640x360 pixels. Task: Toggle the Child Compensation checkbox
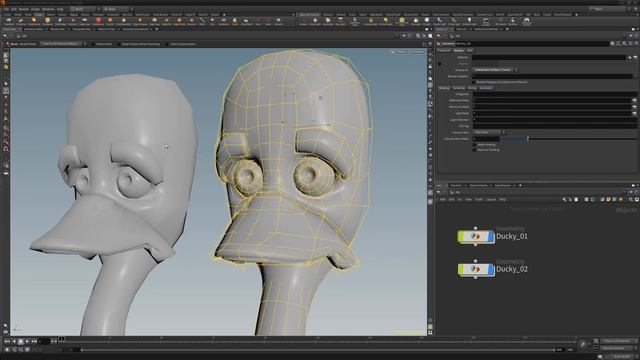(x=167, y=44)
